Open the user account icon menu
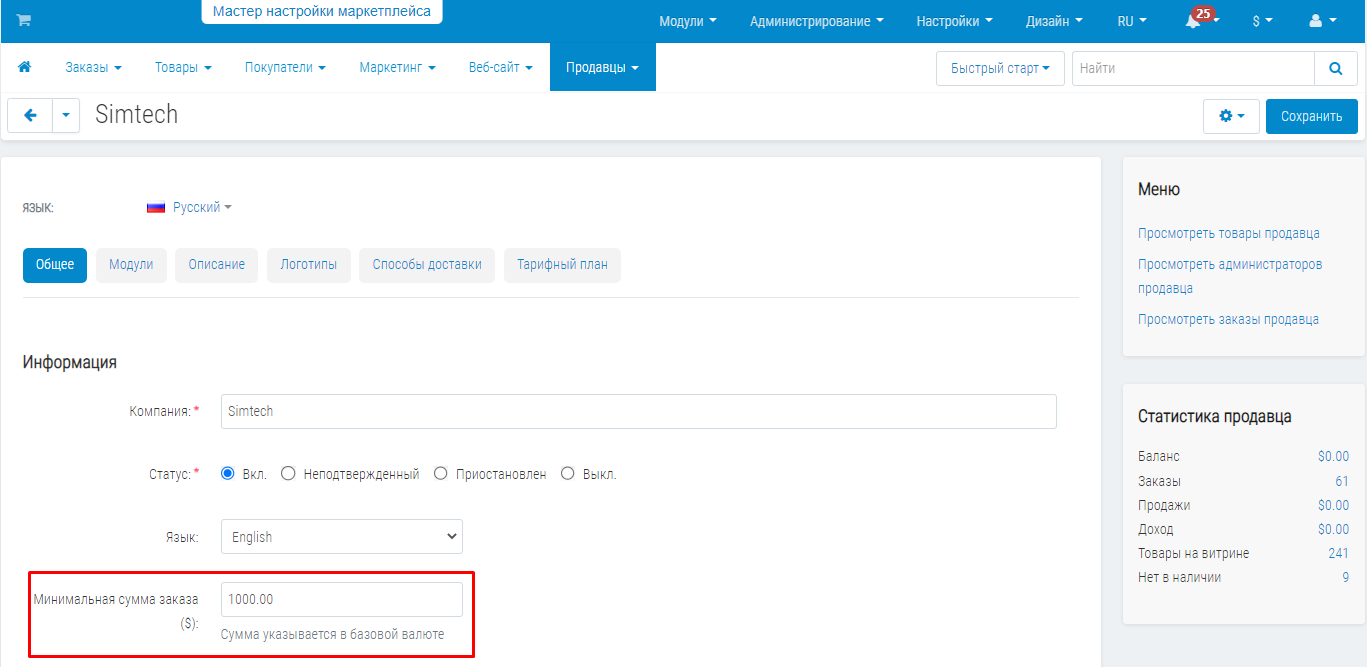1367x667 pixels. [x=1322, y=21]
